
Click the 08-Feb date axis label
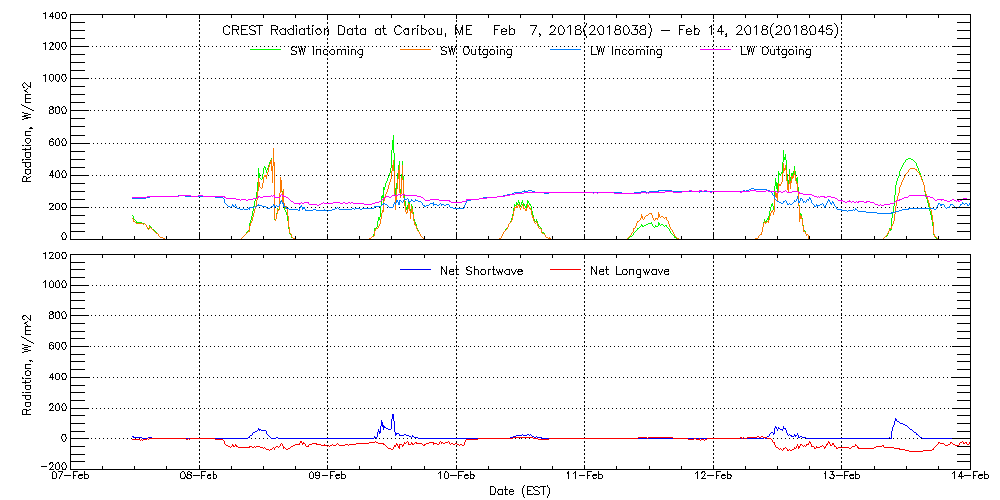[x=200, y=476]
